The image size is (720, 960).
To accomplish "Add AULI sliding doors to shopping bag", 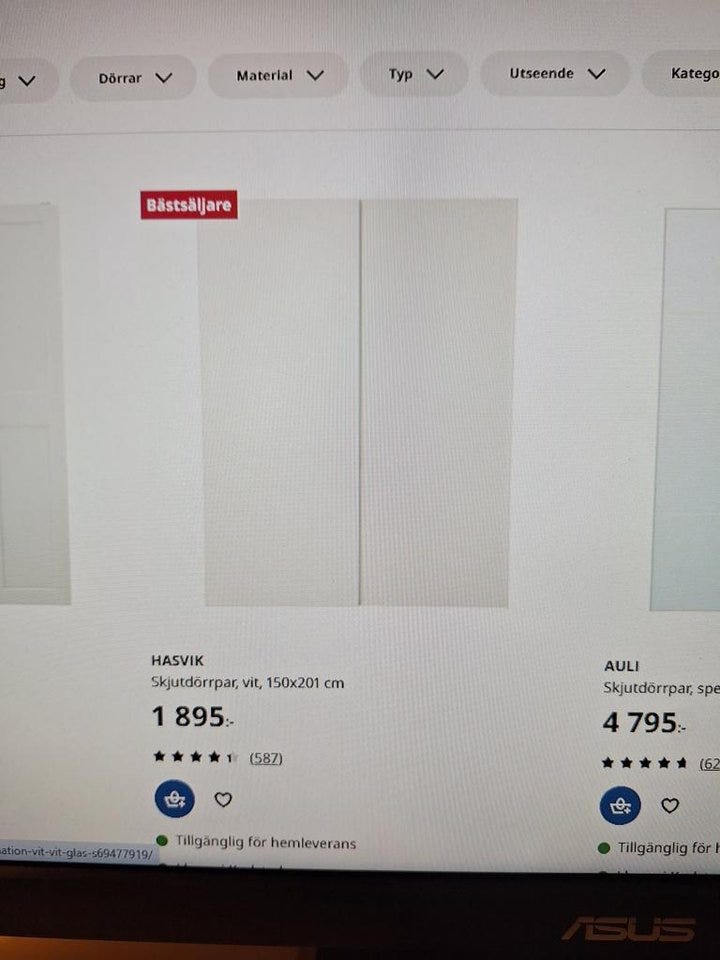I will point(620,805).
